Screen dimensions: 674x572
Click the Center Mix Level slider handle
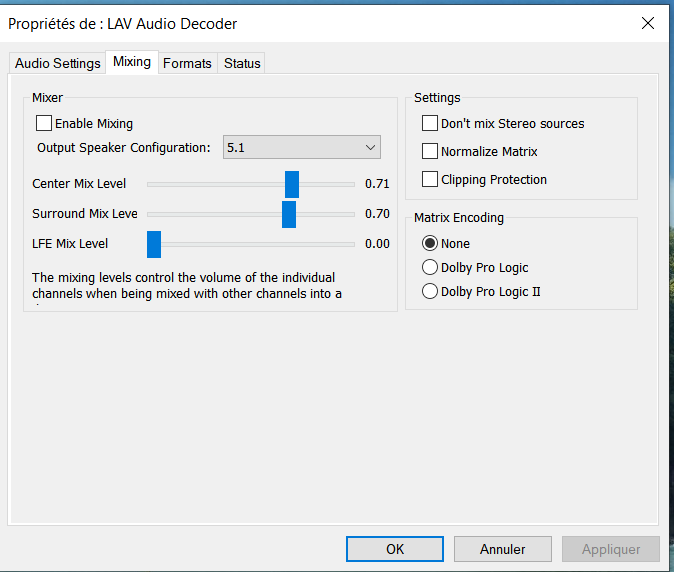[292, 184]
